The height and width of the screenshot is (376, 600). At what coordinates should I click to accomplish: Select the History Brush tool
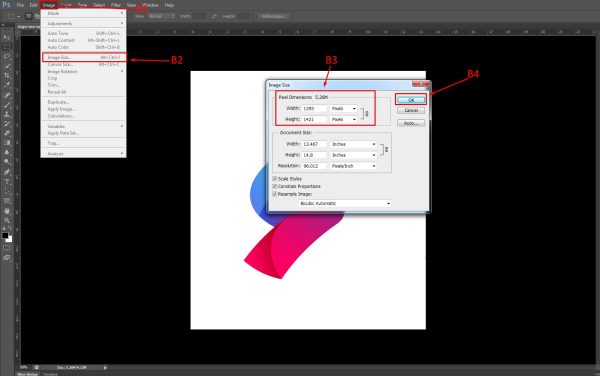(7, 124)
